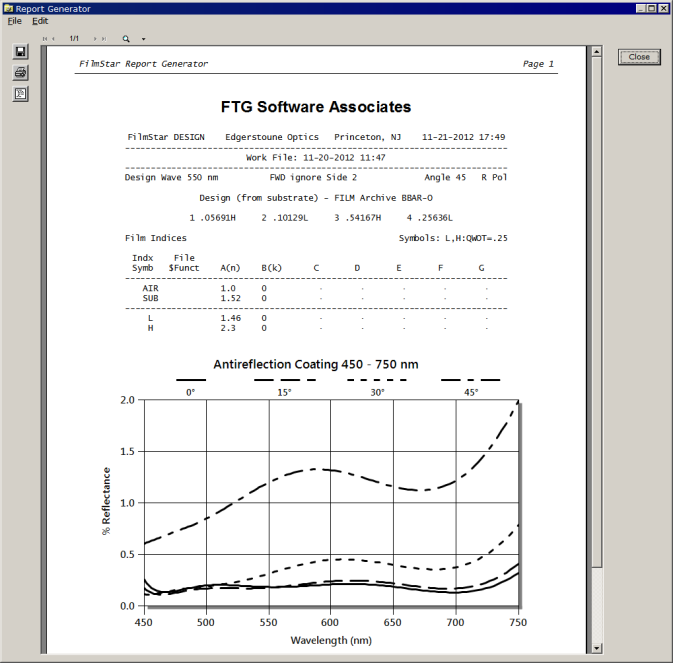Click the 0° legend label
The width and height of the screenshot is (673, 663).
(190, 393)
